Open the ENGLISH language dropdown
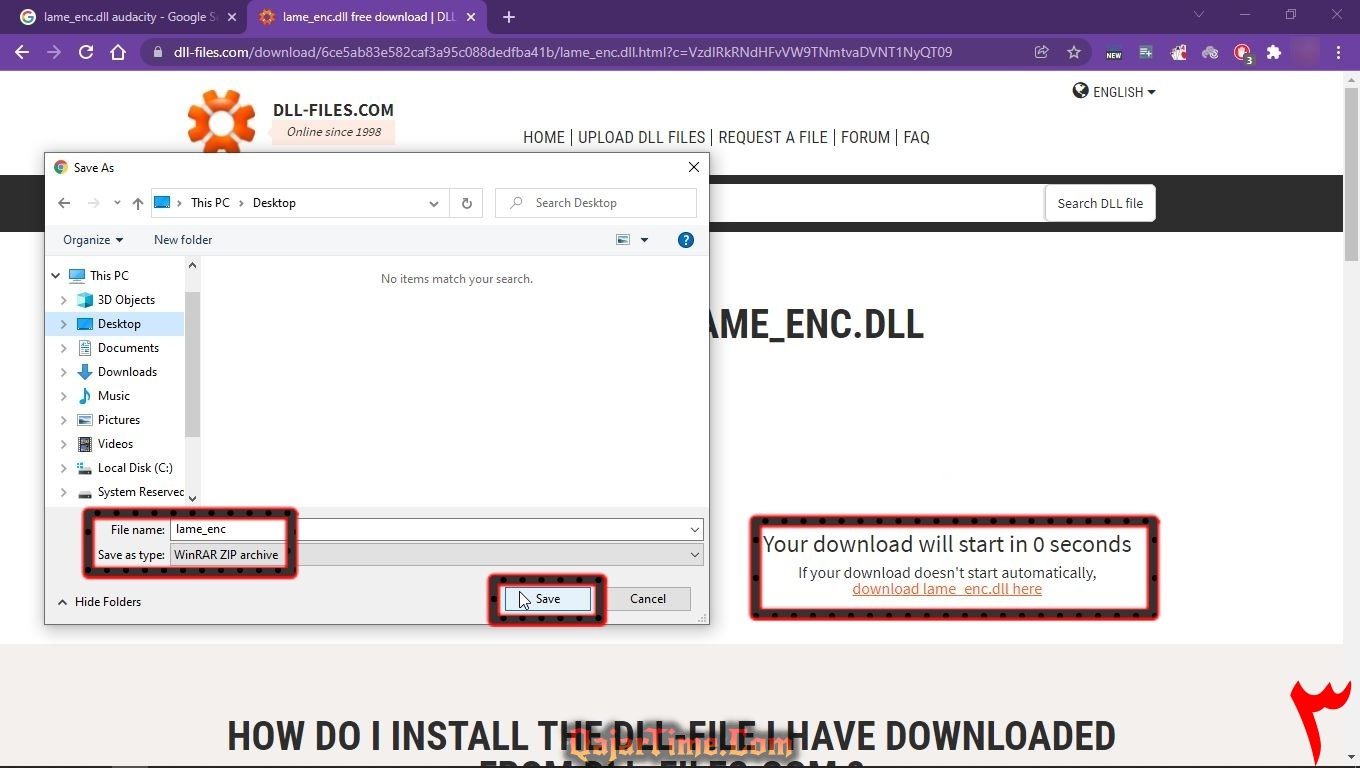Viewport: 1360px width, 768px height. click(1114, 92)
